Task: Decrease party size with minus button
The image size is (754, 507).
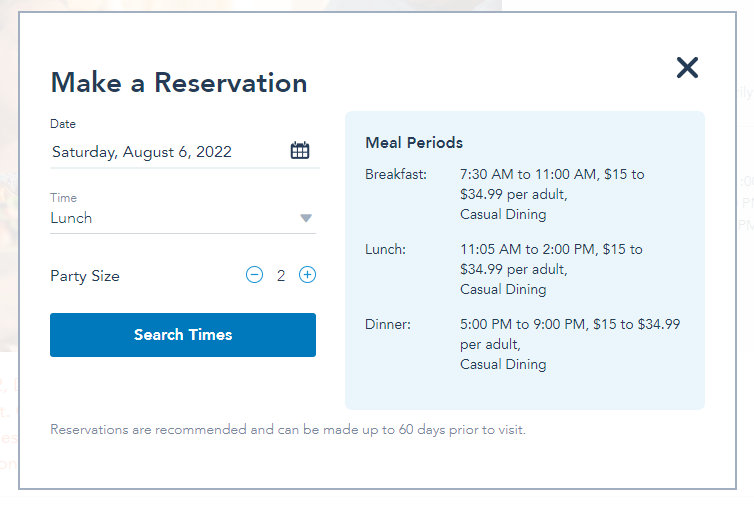Action: pyautogui.click(x=254, y=275)
